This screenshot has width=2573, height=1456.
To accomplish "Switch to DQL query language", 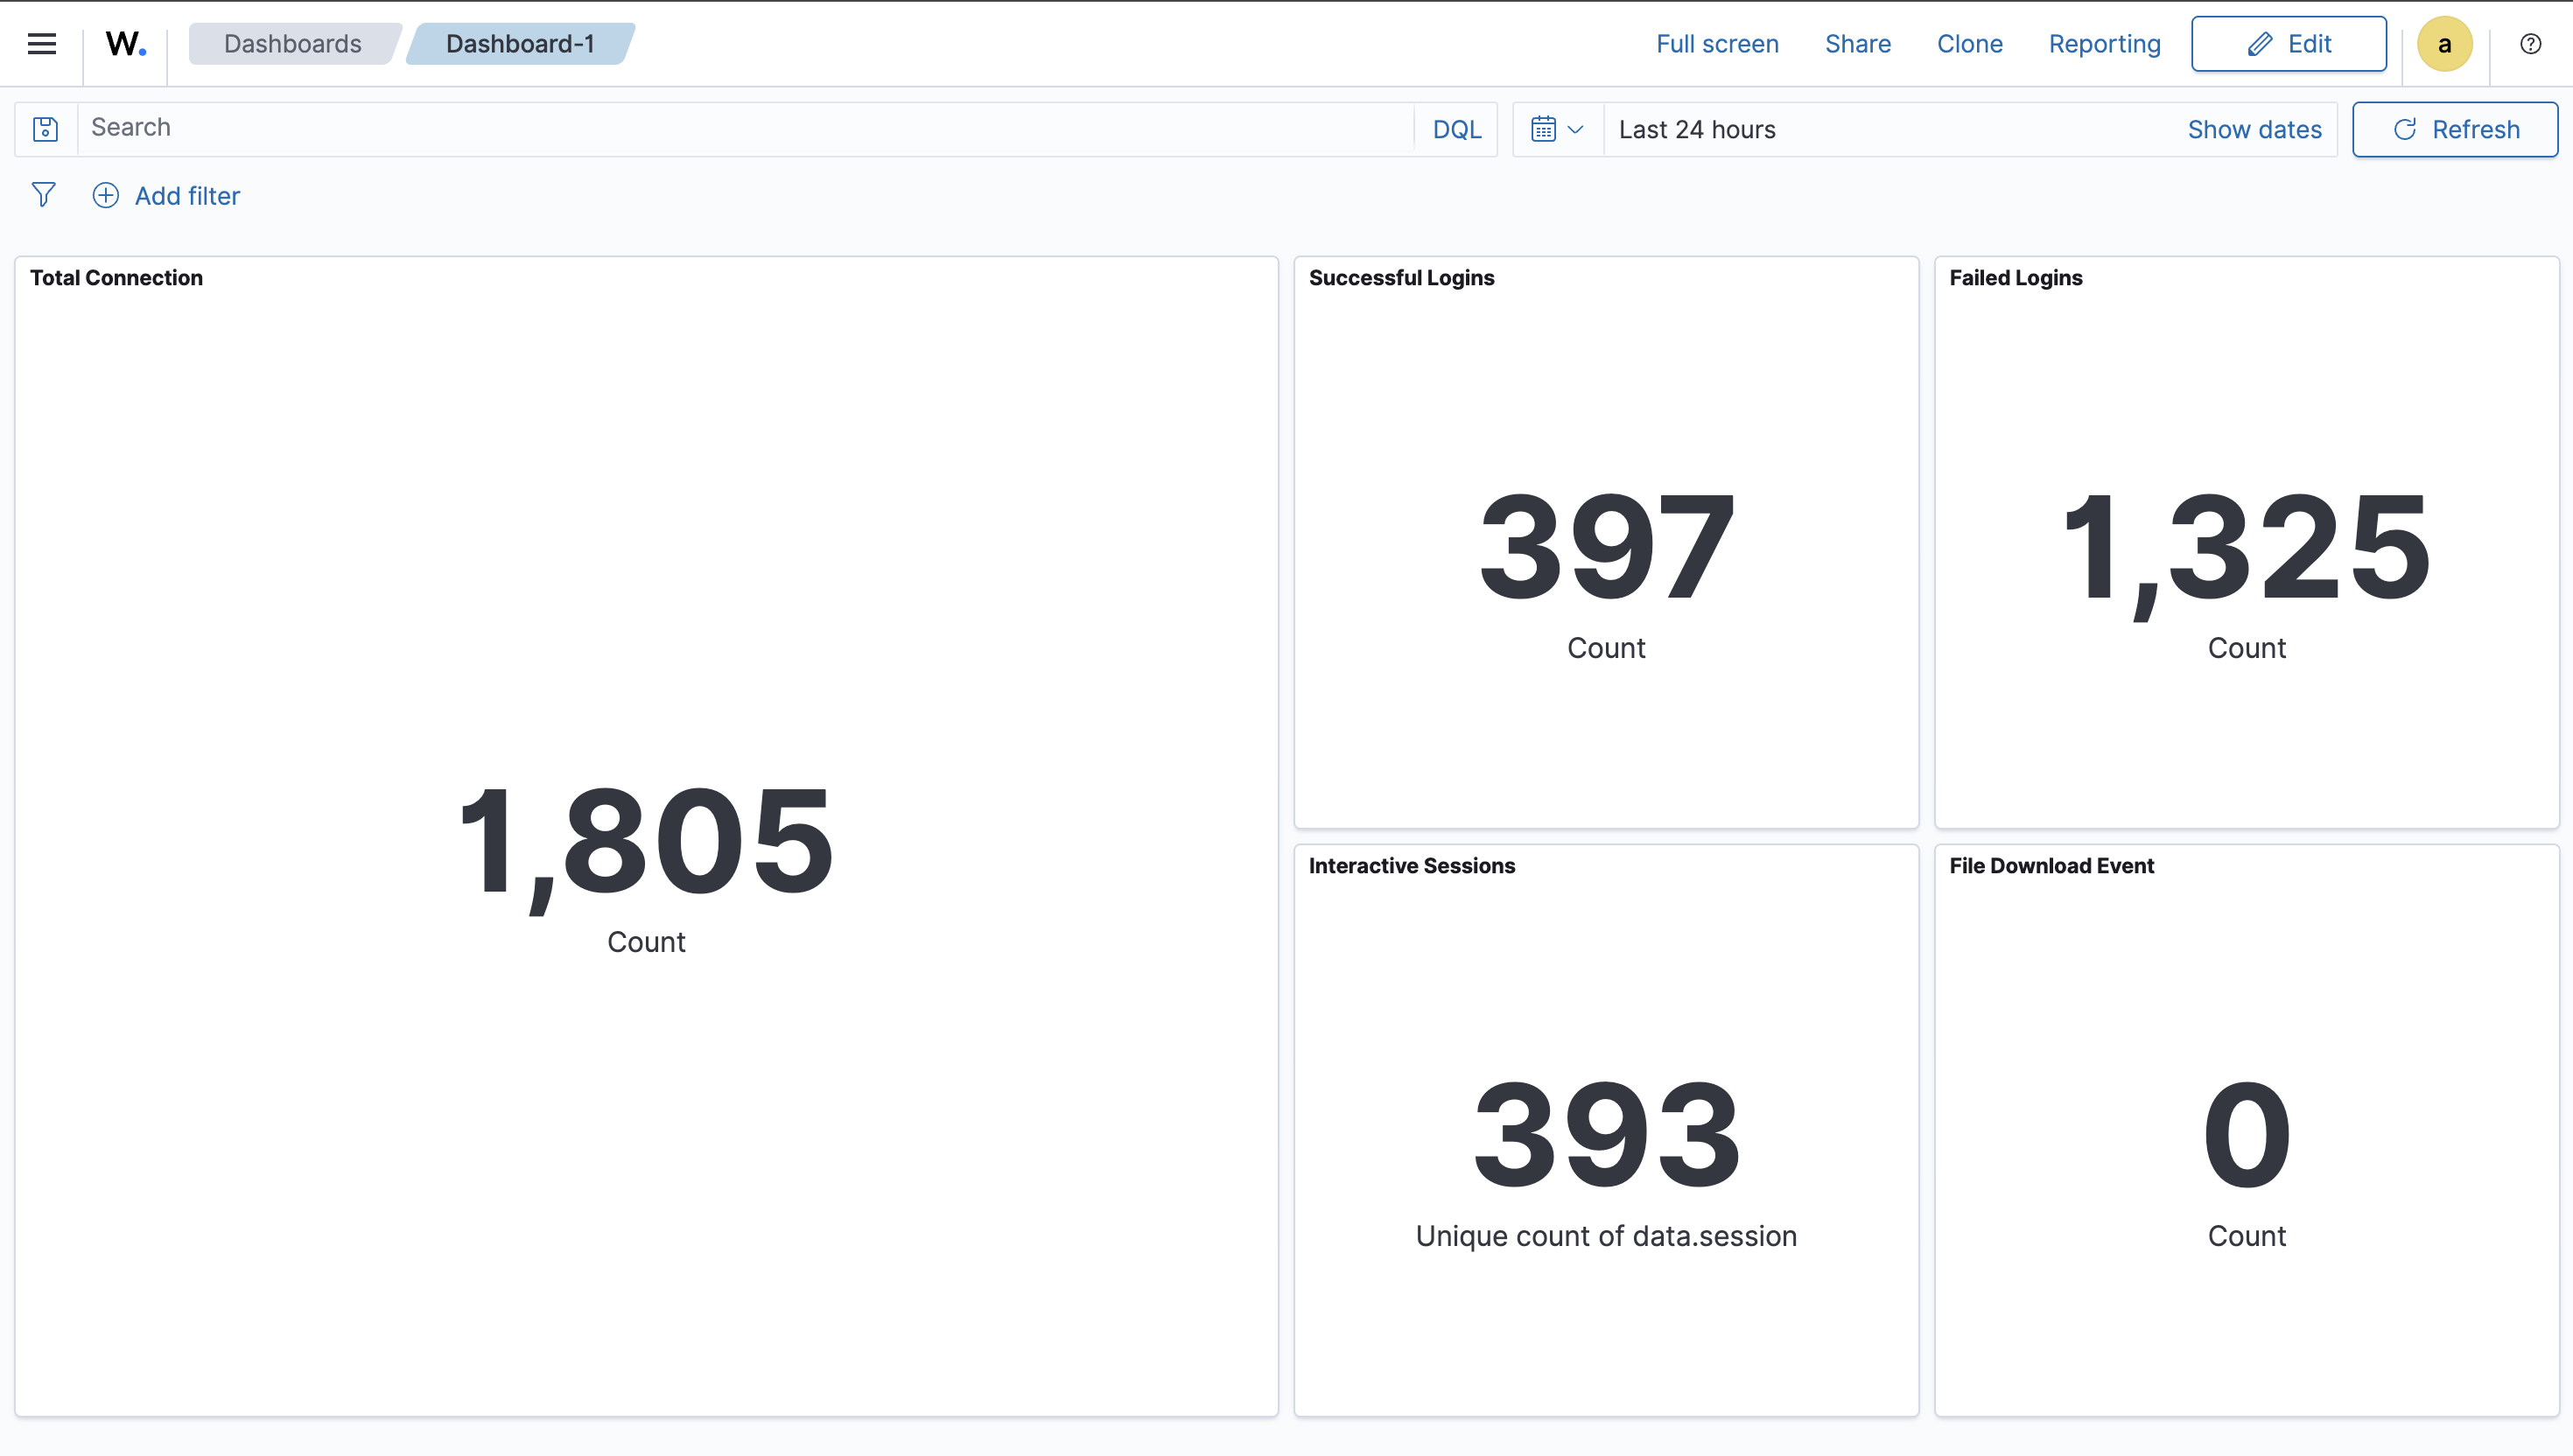I will point(1456,129).
